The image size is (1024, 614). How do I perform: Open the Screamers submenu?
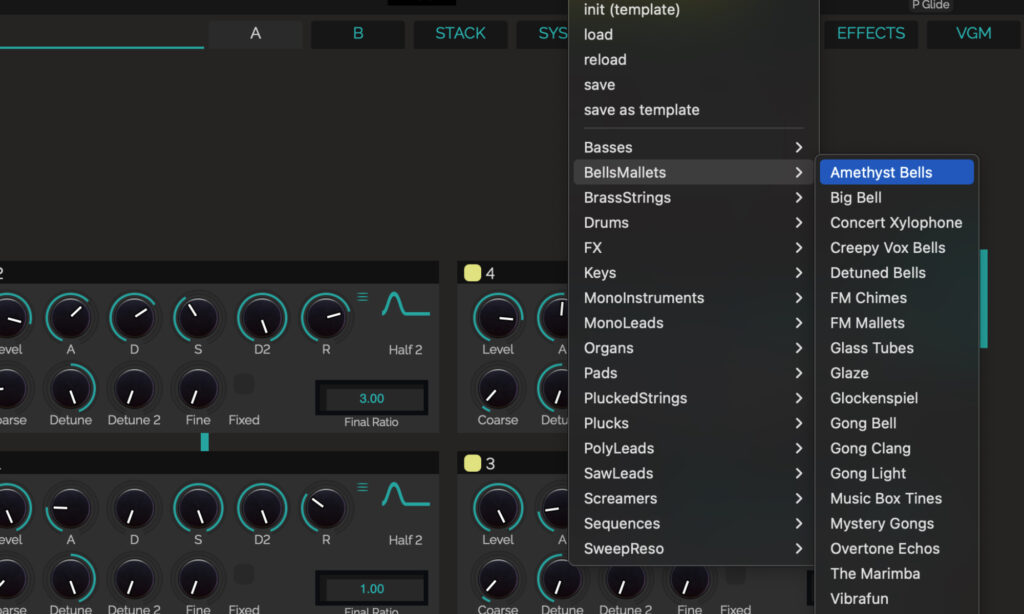[693, 498]
